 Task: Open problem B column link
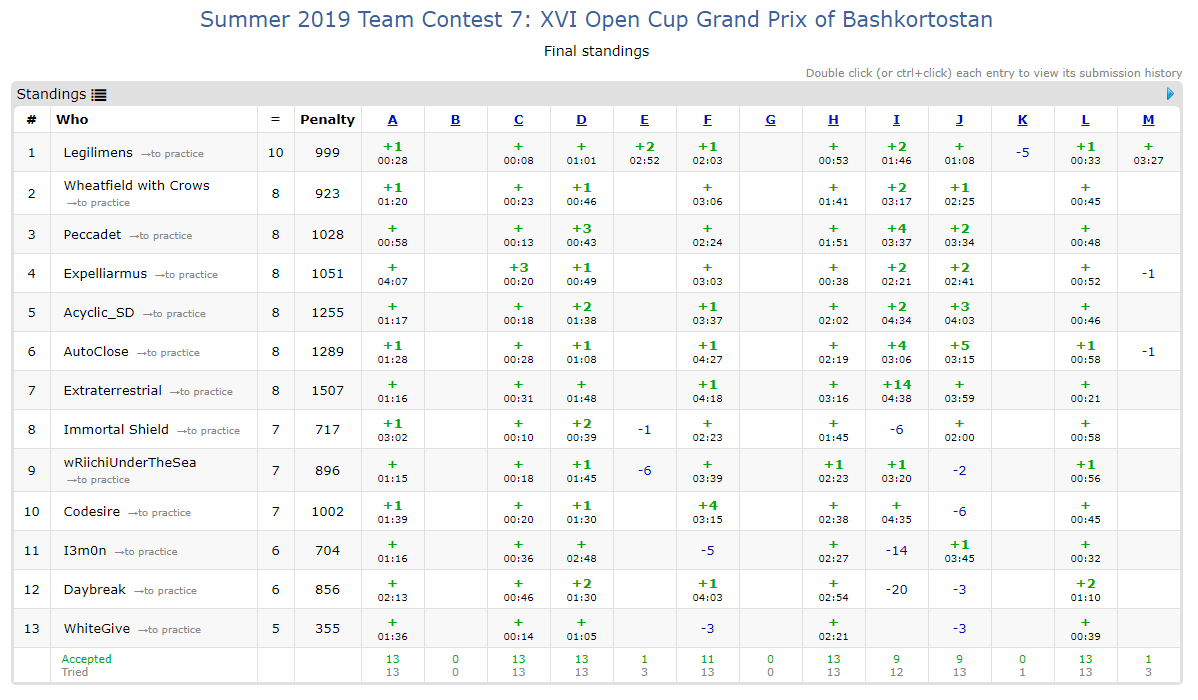pos(455,120)
